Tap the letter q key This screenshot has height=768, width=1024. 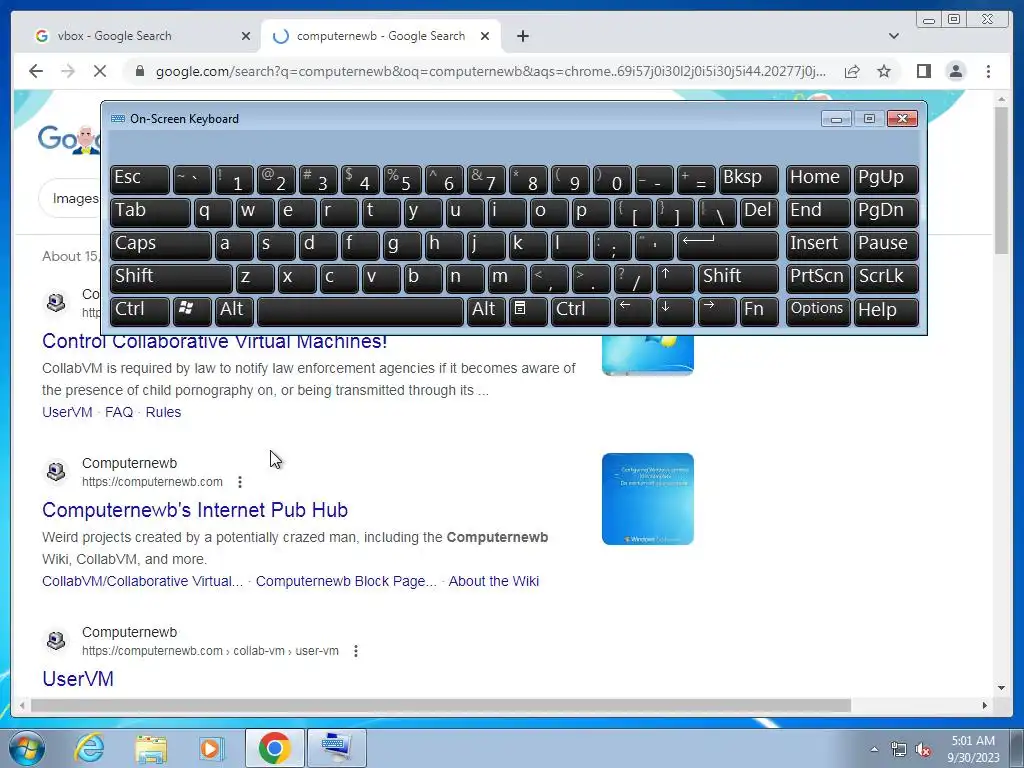pyautogui.click(x=213, y=213)
